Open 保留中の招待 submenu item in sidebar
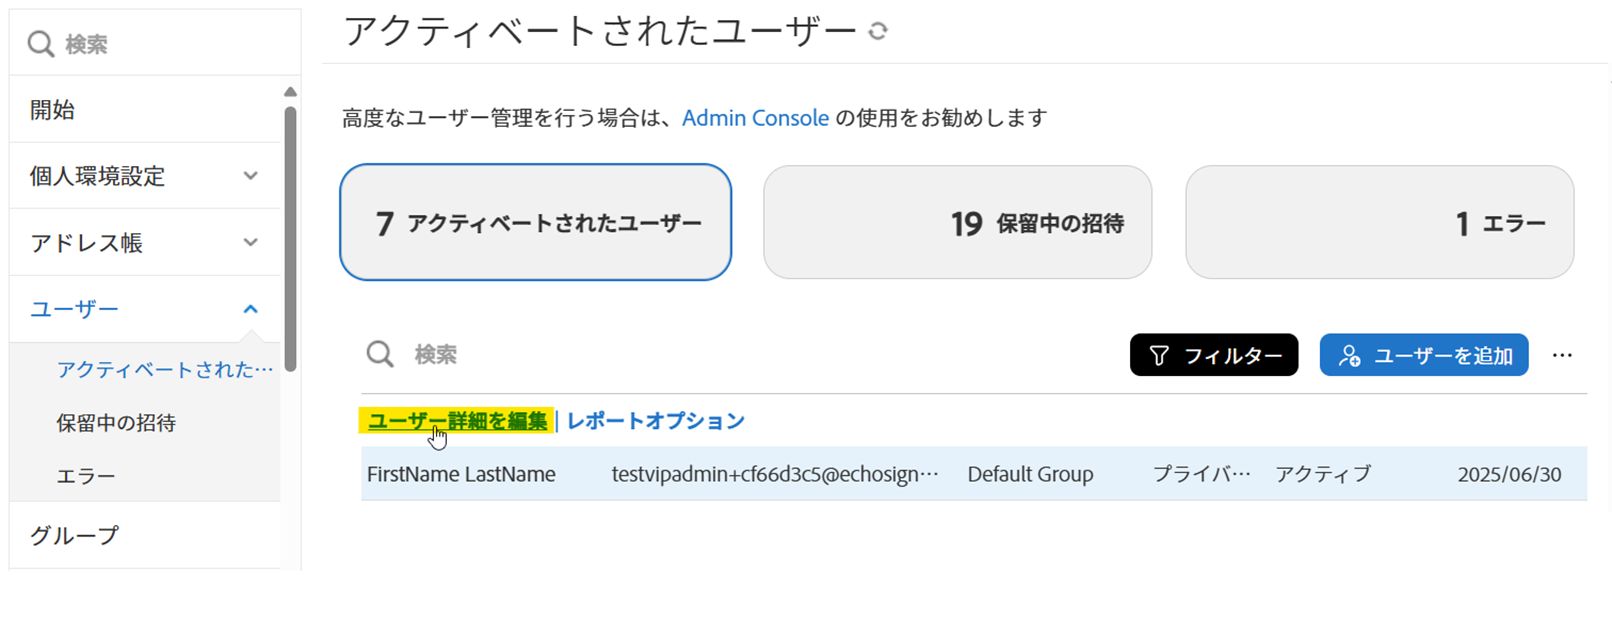1612x644 pixels. coord(116,423)
